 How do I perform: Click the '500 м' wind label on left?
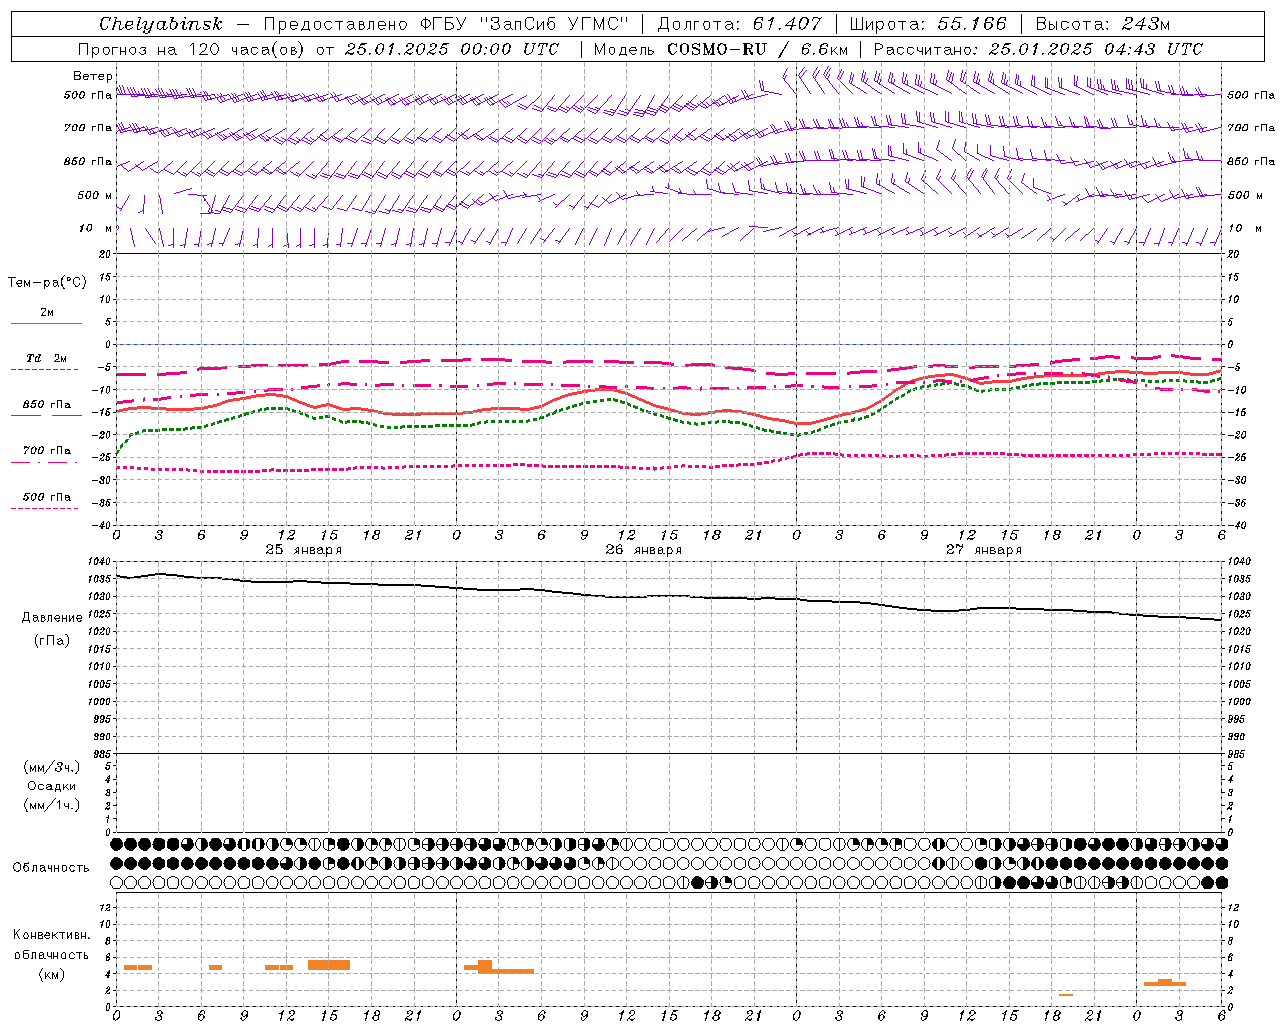tap(96, 196)
